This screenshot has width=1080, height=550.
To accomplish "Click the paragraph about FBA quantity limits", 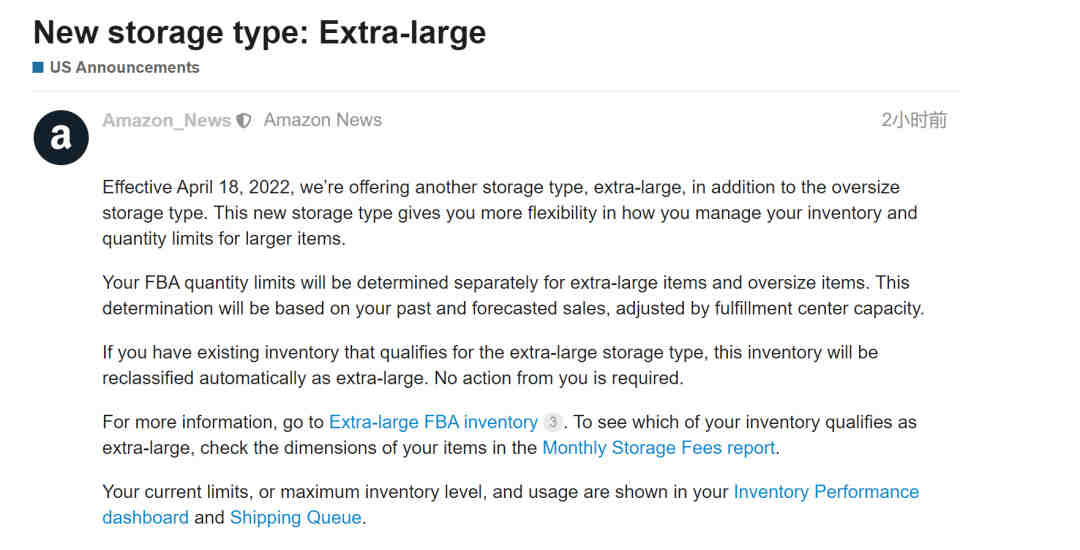I will click(513, 295).
